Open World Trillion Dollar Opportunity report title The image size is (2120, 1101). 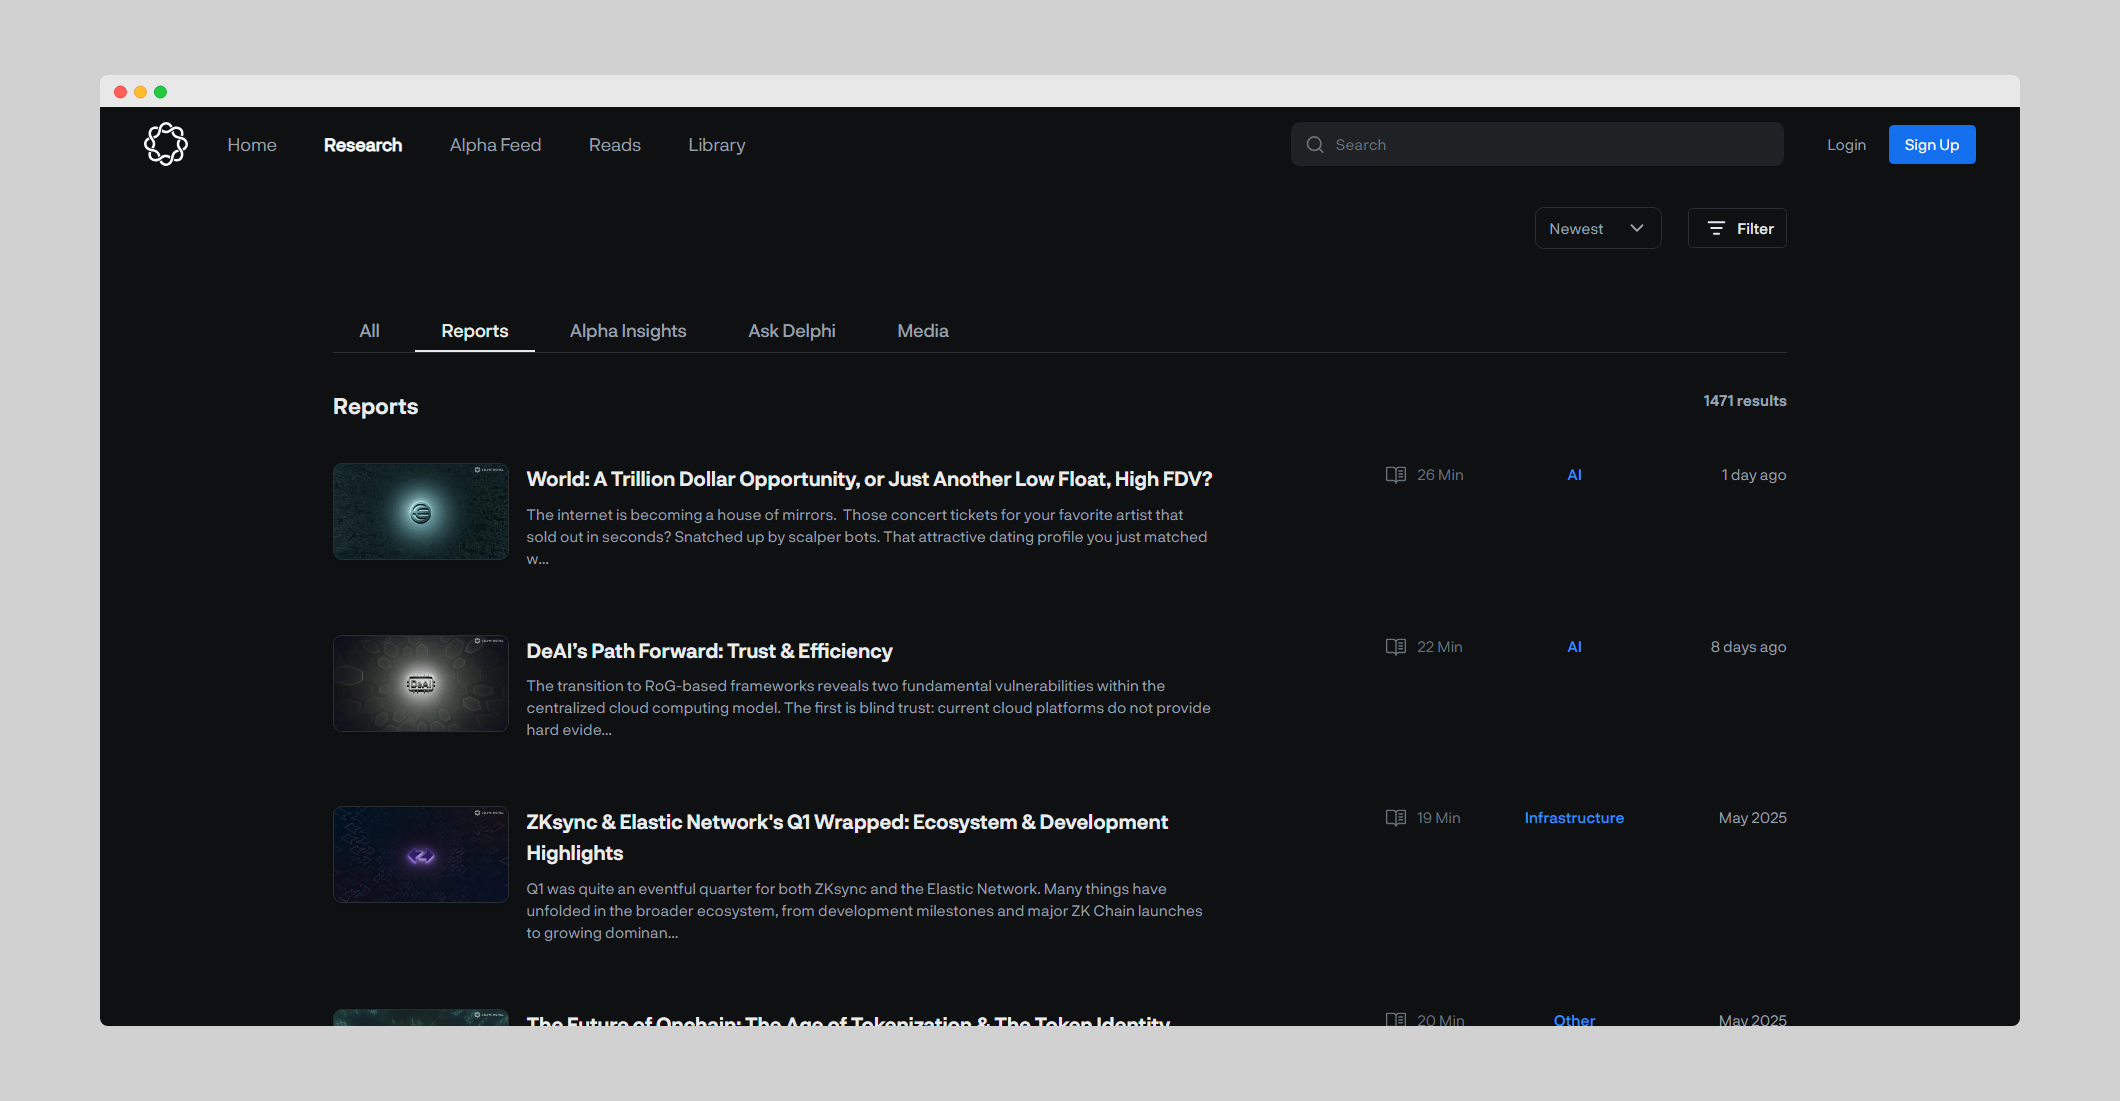[x=869, y=479]
